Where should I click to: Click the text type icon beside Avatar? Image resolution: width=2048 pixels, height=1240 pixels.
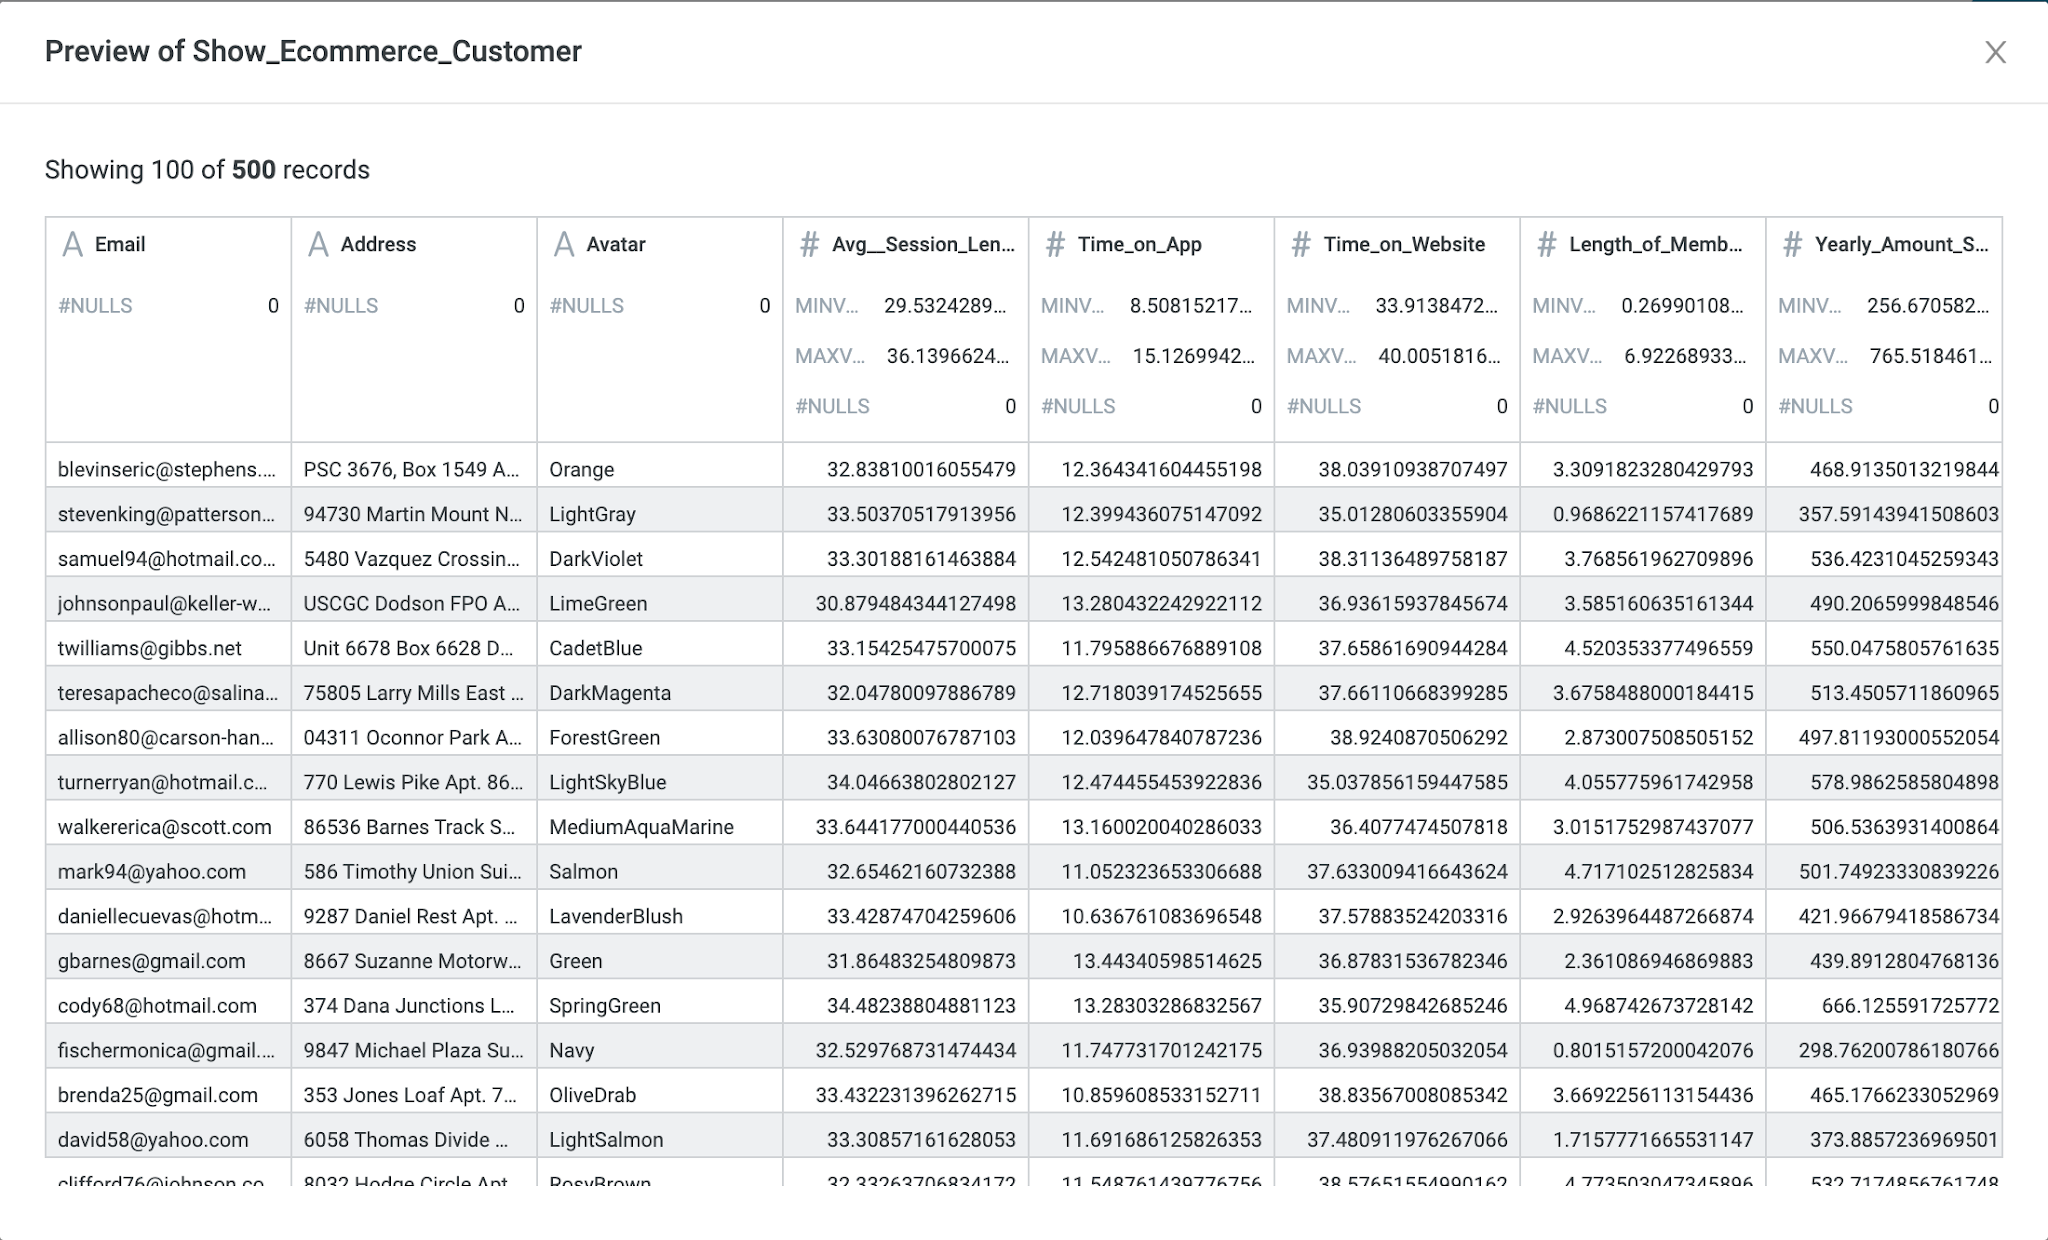pyautogui.click(x=564, y=245)
